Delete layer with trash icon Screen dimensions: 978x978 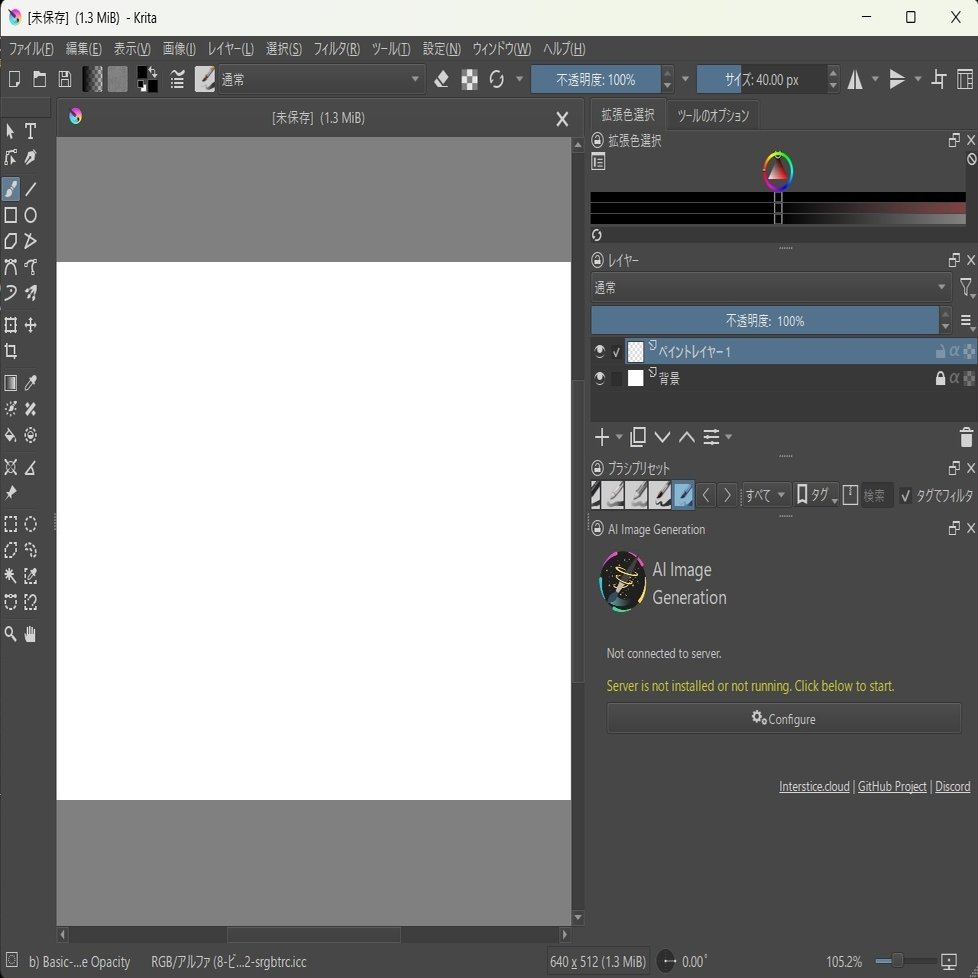(966, 437)
